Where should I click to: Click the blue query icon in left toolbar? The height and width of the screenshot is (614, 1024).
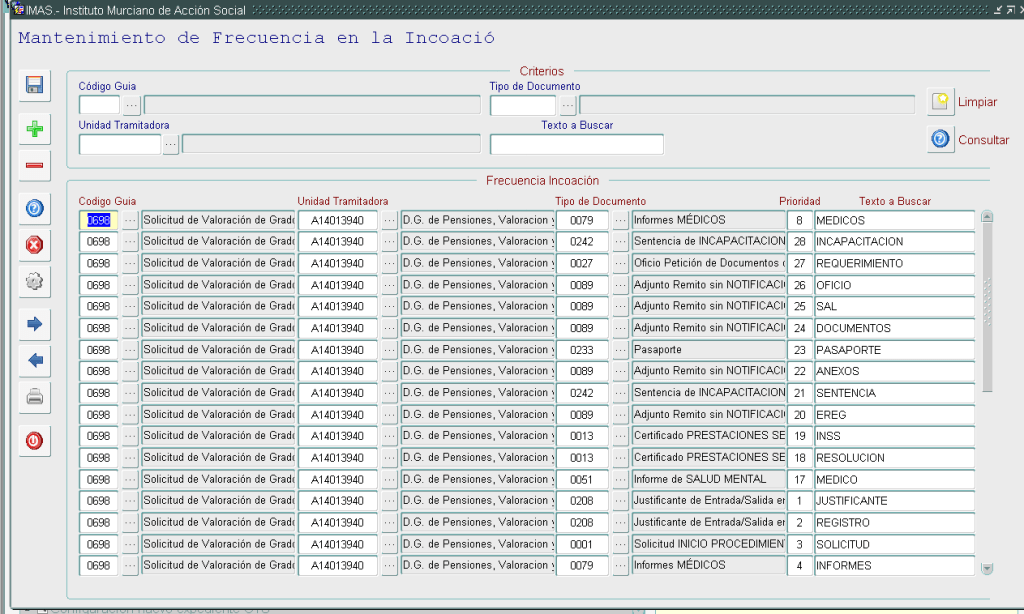(x=34, y=208)
